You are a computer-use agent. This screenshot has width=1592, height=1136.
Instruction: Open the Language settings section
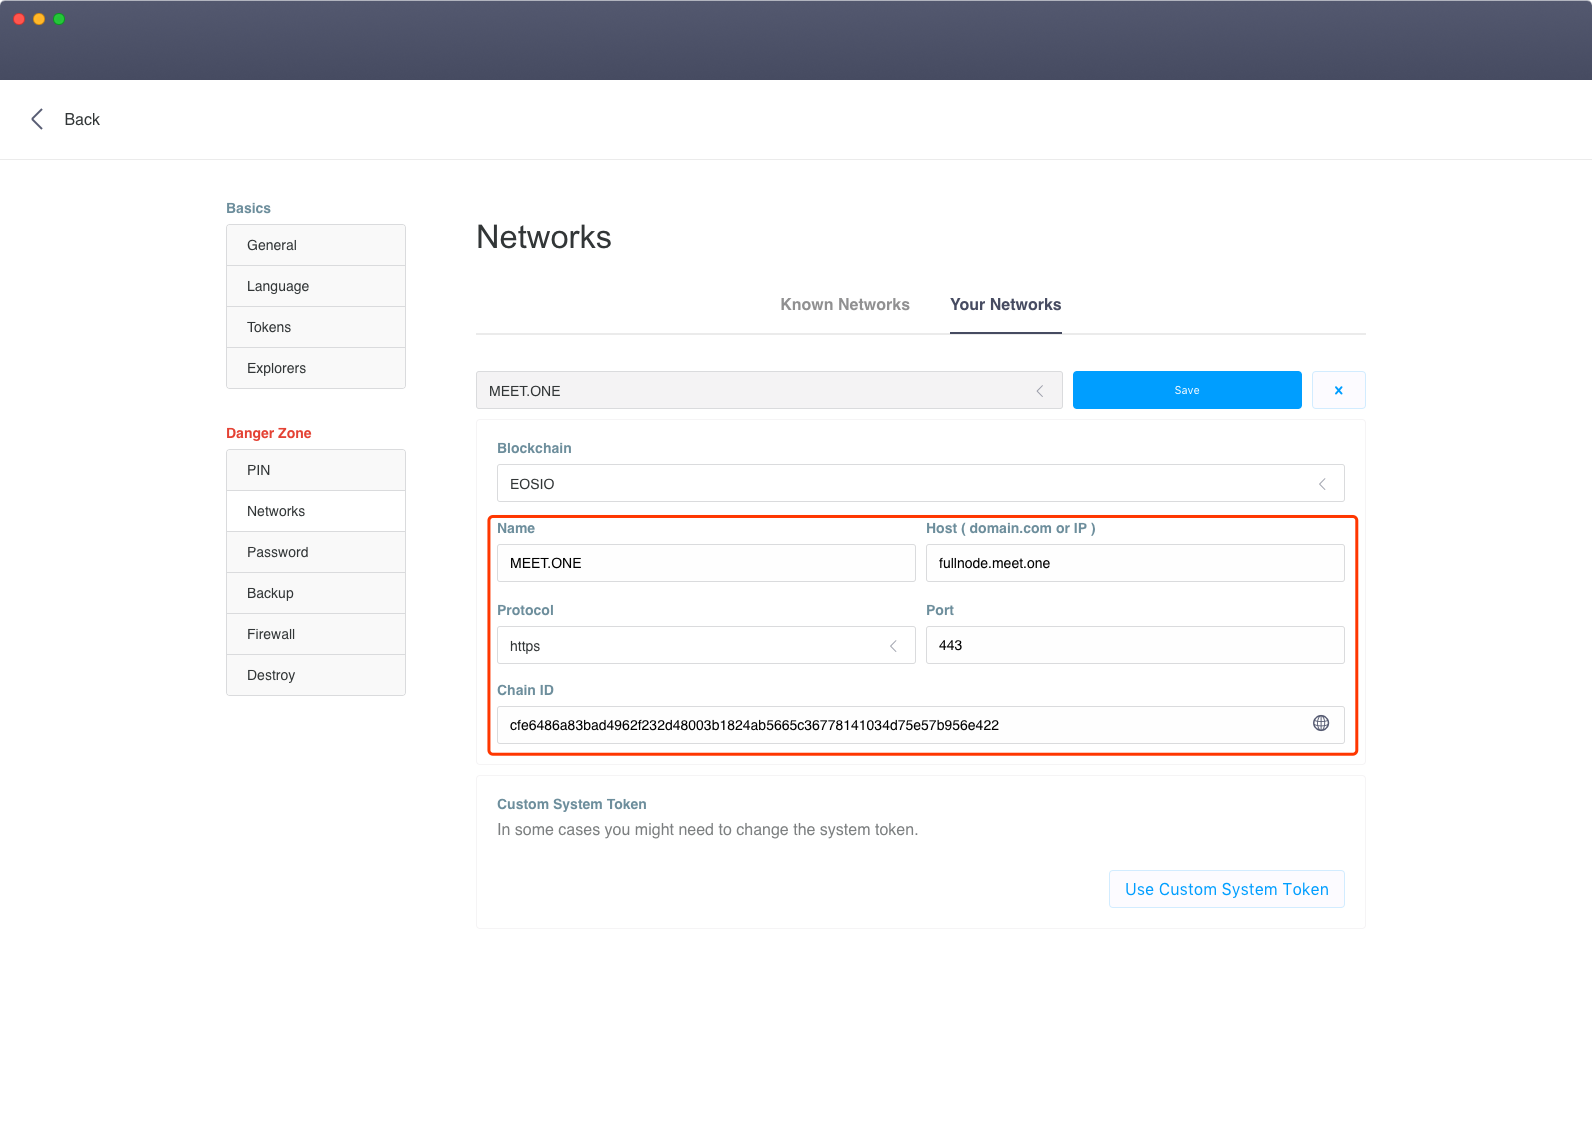[x=316, y=286]
